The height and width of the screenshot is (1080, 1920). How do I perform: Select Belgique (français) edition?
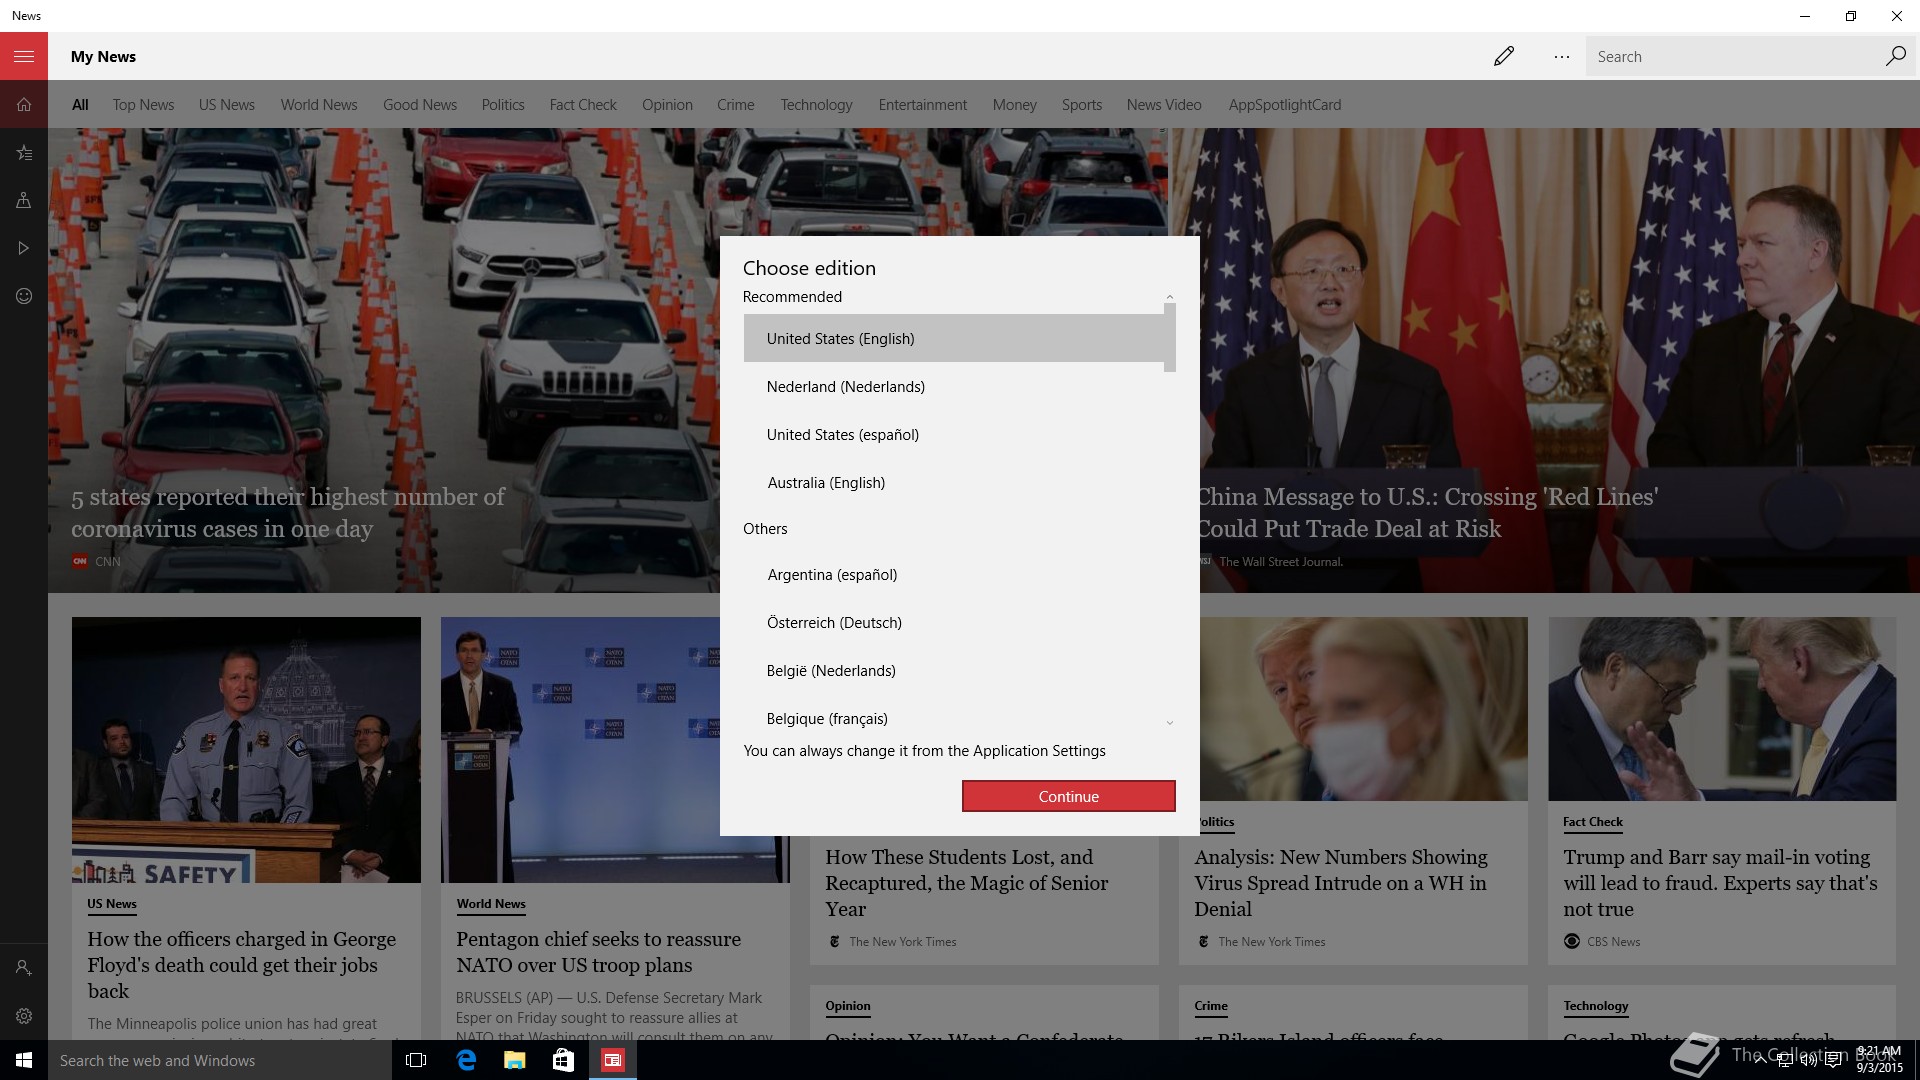(x=954, y=719)
